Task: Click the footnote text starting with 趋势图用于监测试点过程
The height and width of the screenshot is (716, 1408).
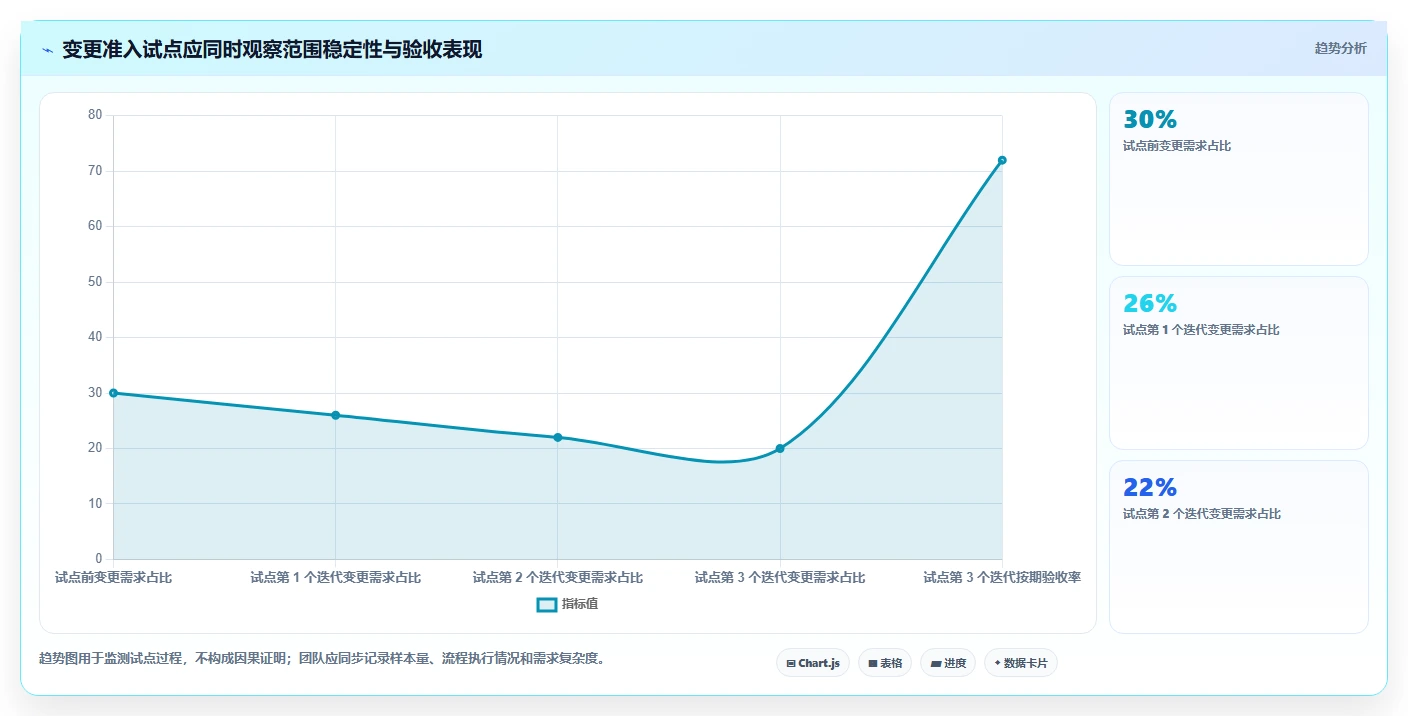Action: click(322, 658)
